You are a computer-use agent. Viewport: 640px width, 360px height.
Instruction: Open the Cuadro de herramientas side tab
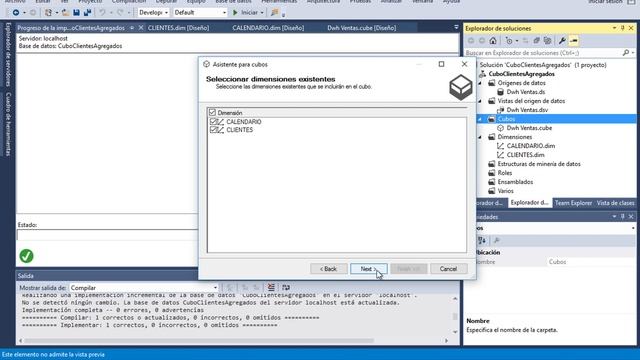[8, 124]
